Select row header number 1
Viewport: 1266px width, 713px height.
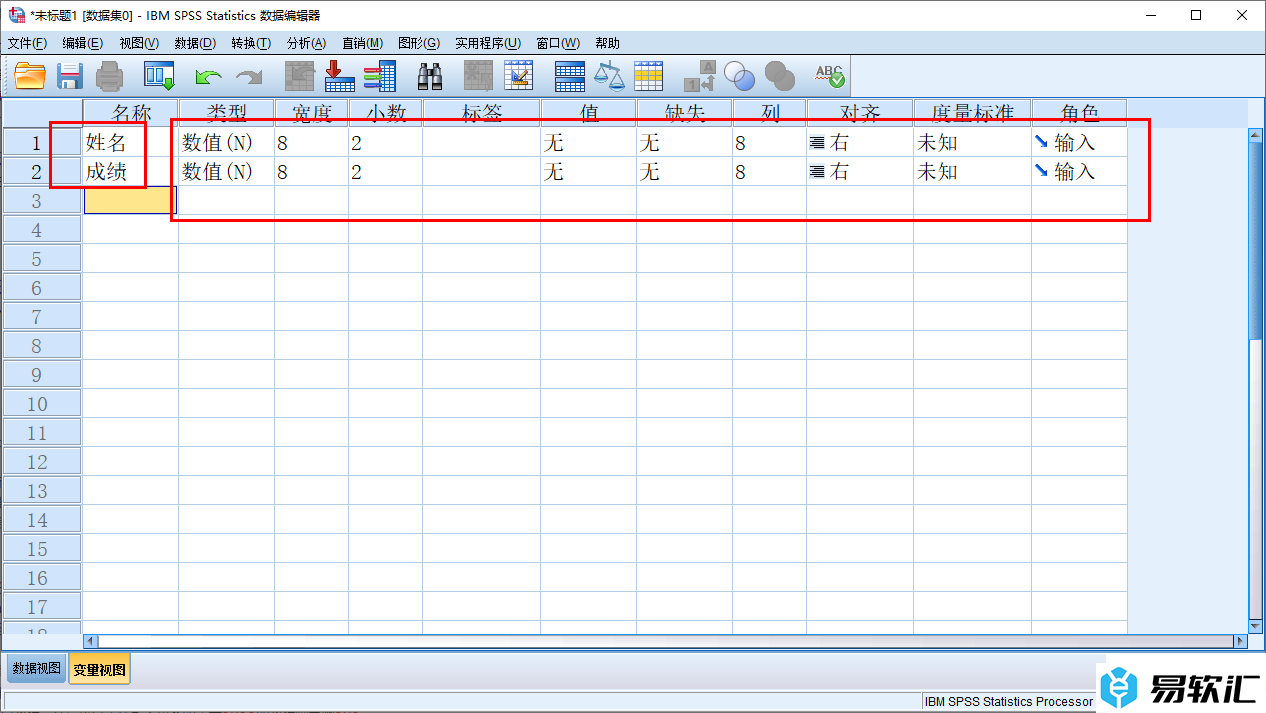tap(42, 143)
